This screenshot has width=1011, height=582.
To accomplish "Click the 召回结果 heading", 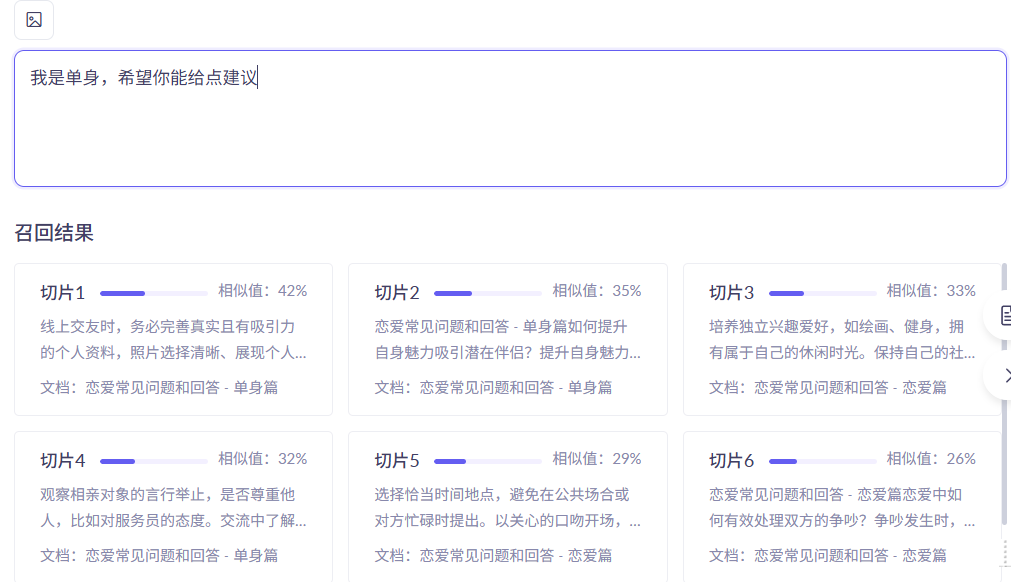I will (54, 233).
